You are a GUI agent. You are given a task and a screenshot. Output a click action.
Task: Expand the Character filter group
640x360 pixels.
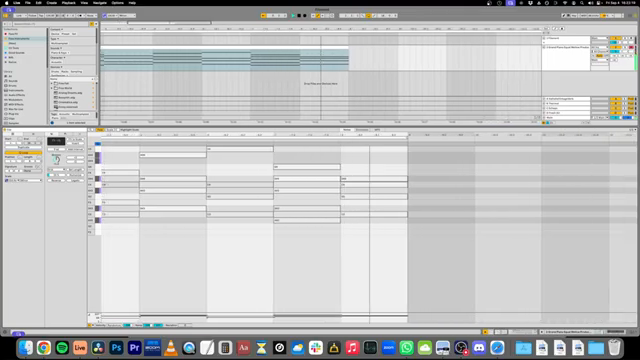[58, 58]
